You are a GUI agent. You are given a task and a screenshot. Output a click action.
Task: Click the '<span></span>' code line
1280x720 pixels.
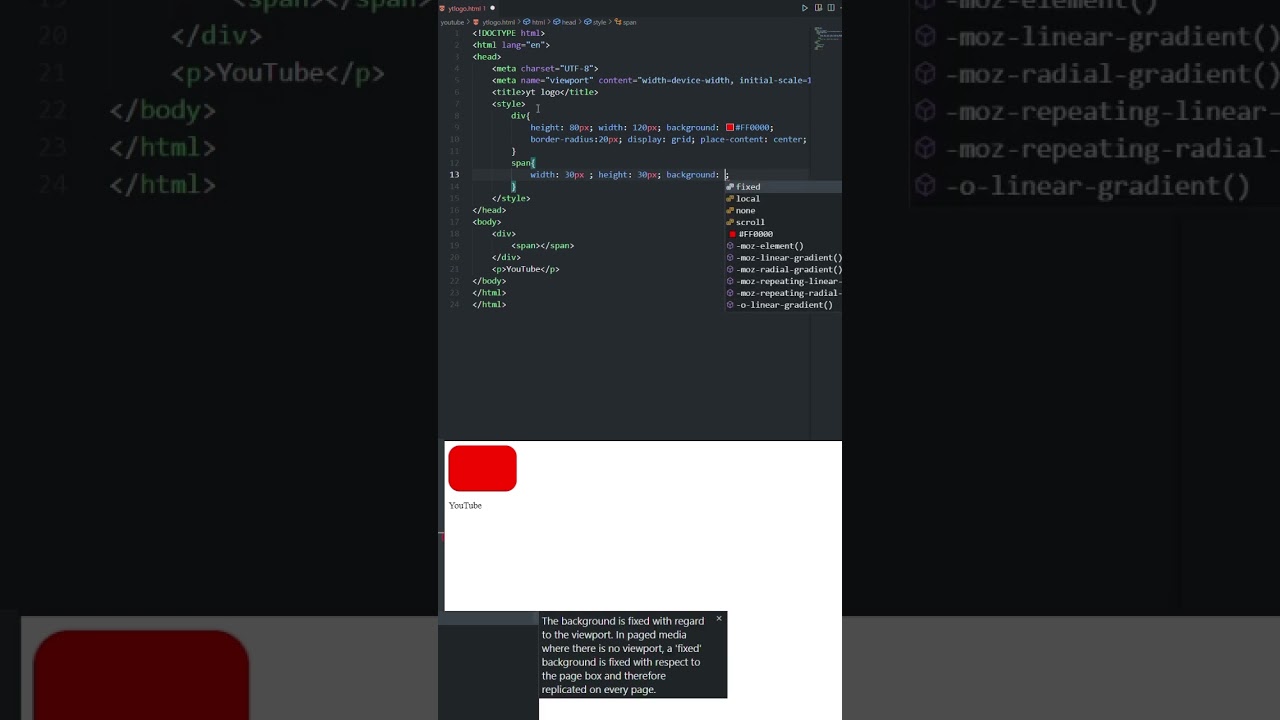(543, 246)
